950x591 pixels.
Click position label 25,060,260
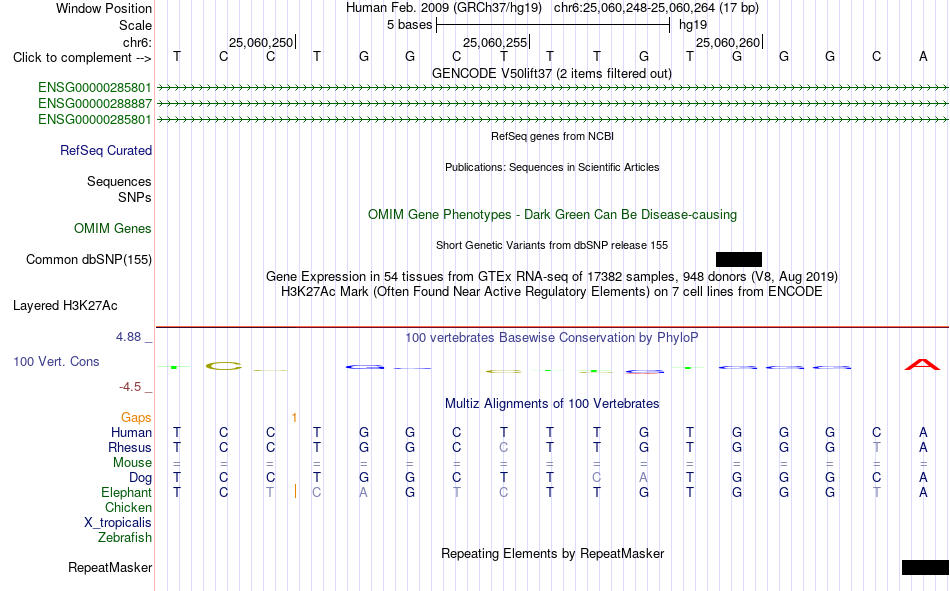(728, 42)
